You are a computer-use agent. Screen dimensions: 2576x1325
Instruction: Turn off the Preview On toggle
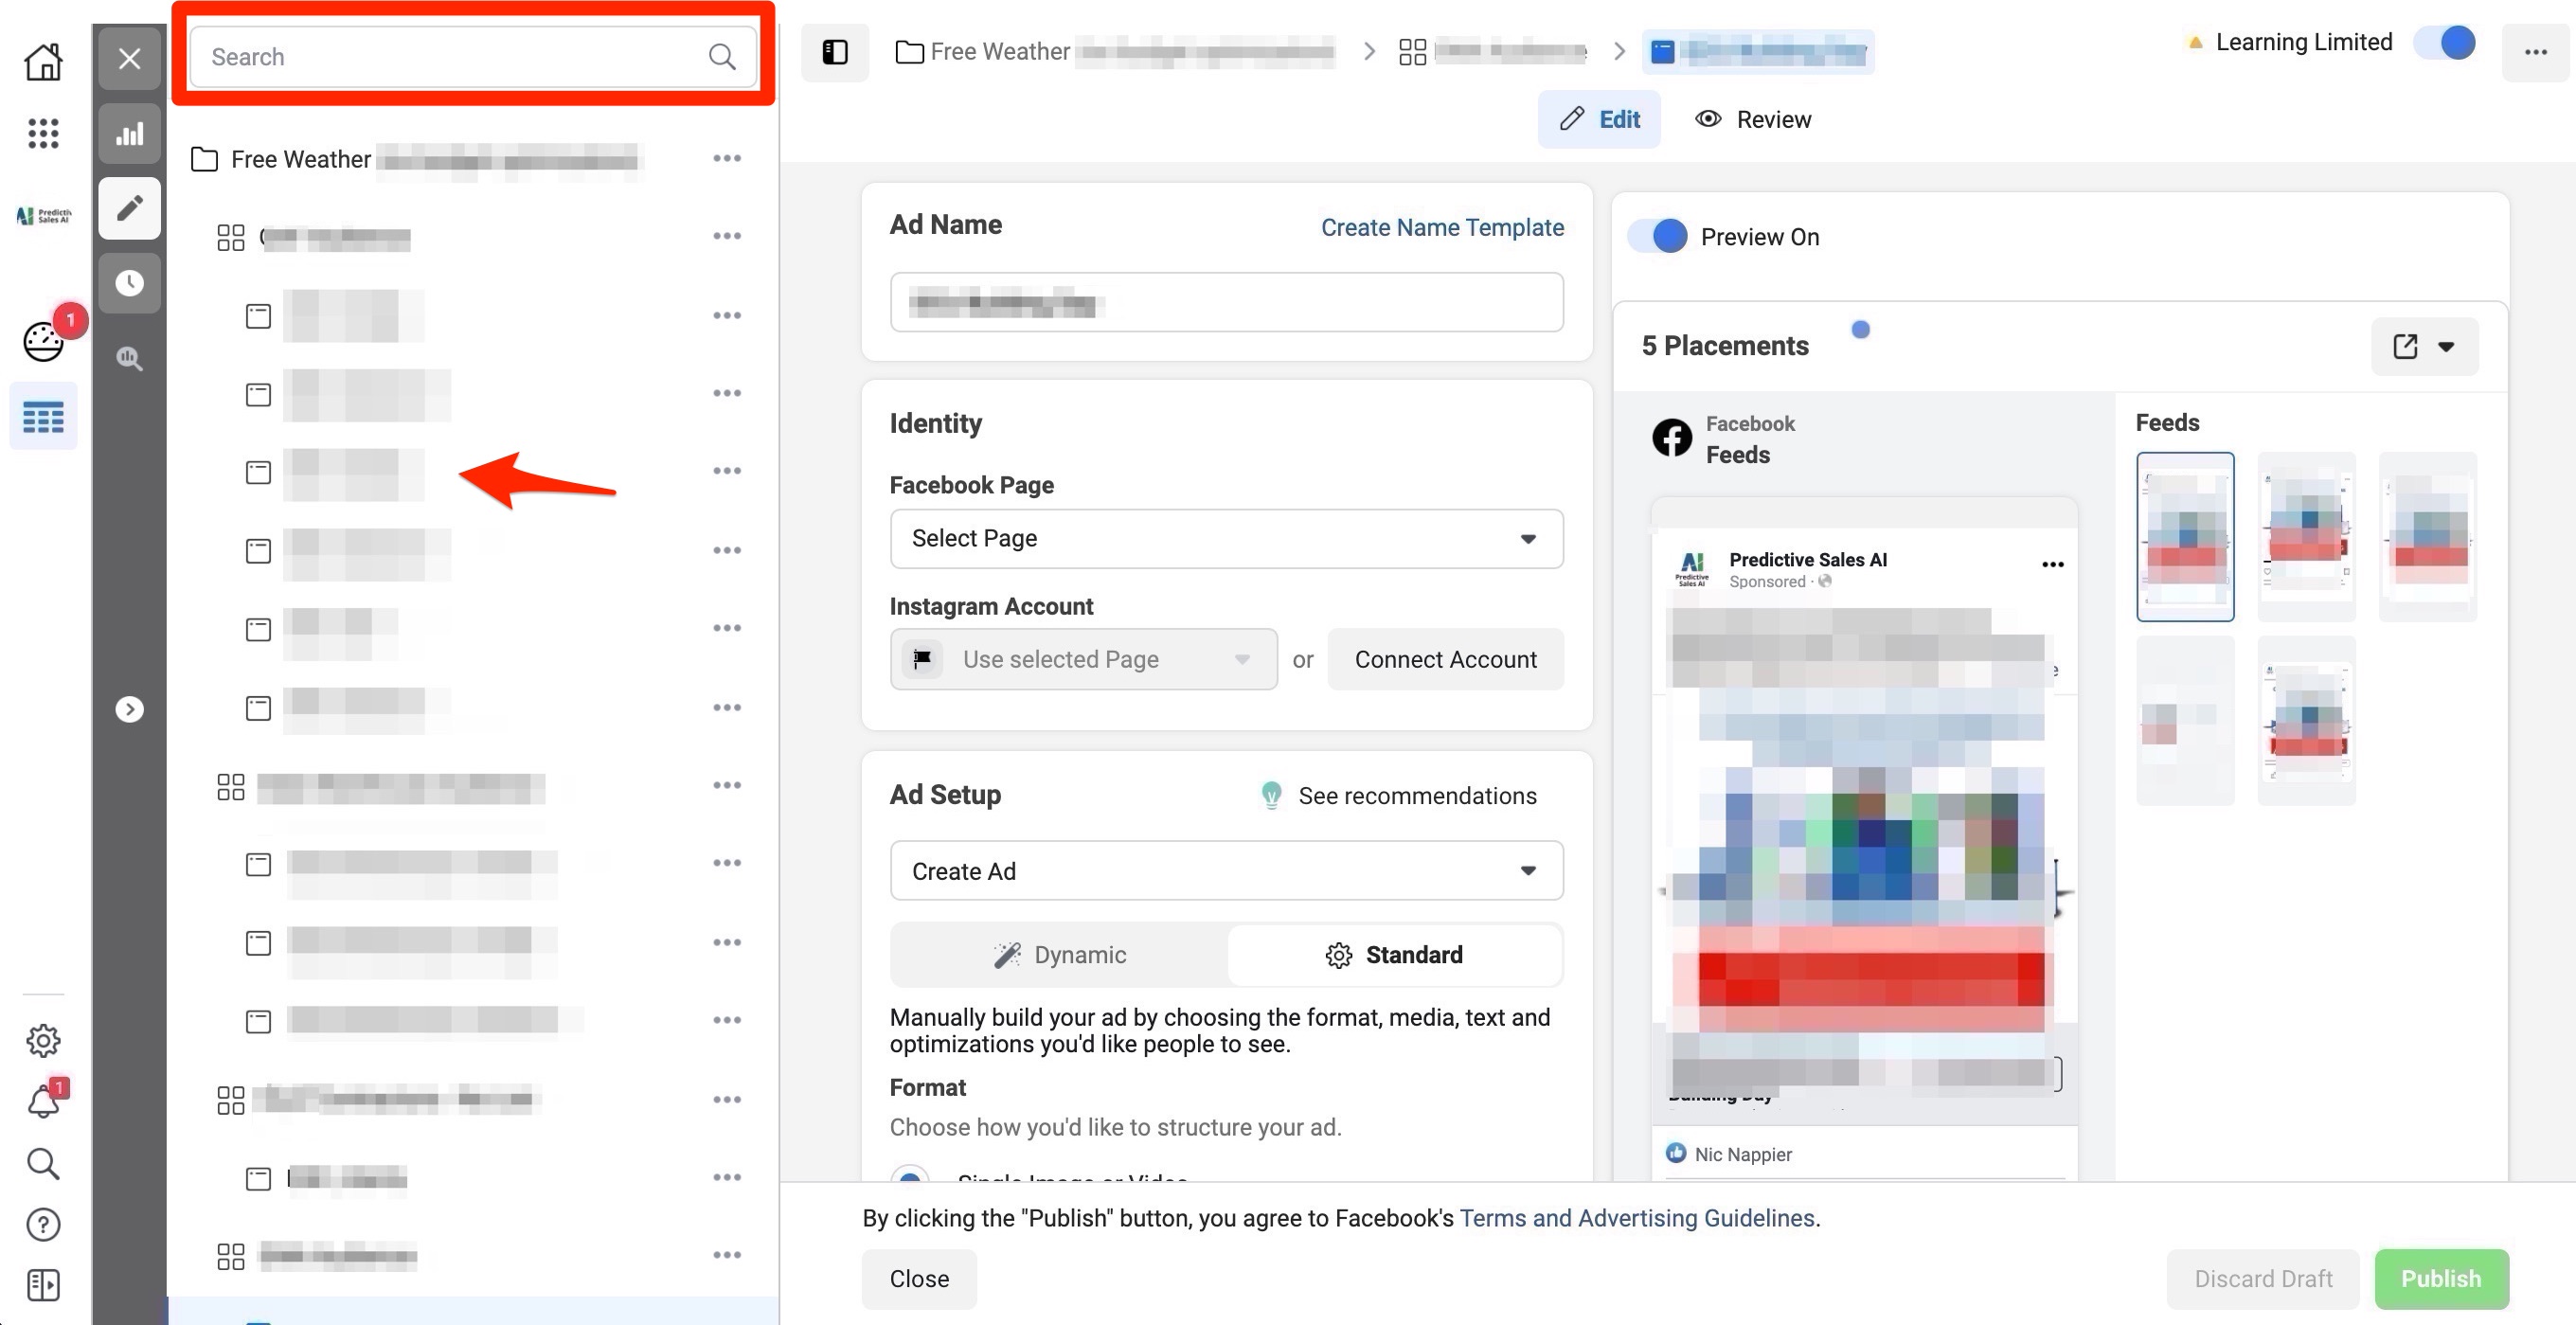coord(1658,237)
